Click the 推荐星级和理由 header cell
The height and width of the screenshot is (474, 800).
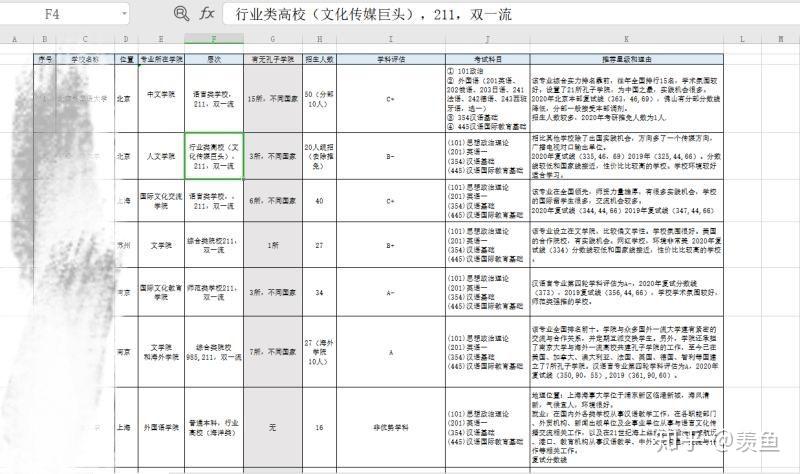(627, 59)
